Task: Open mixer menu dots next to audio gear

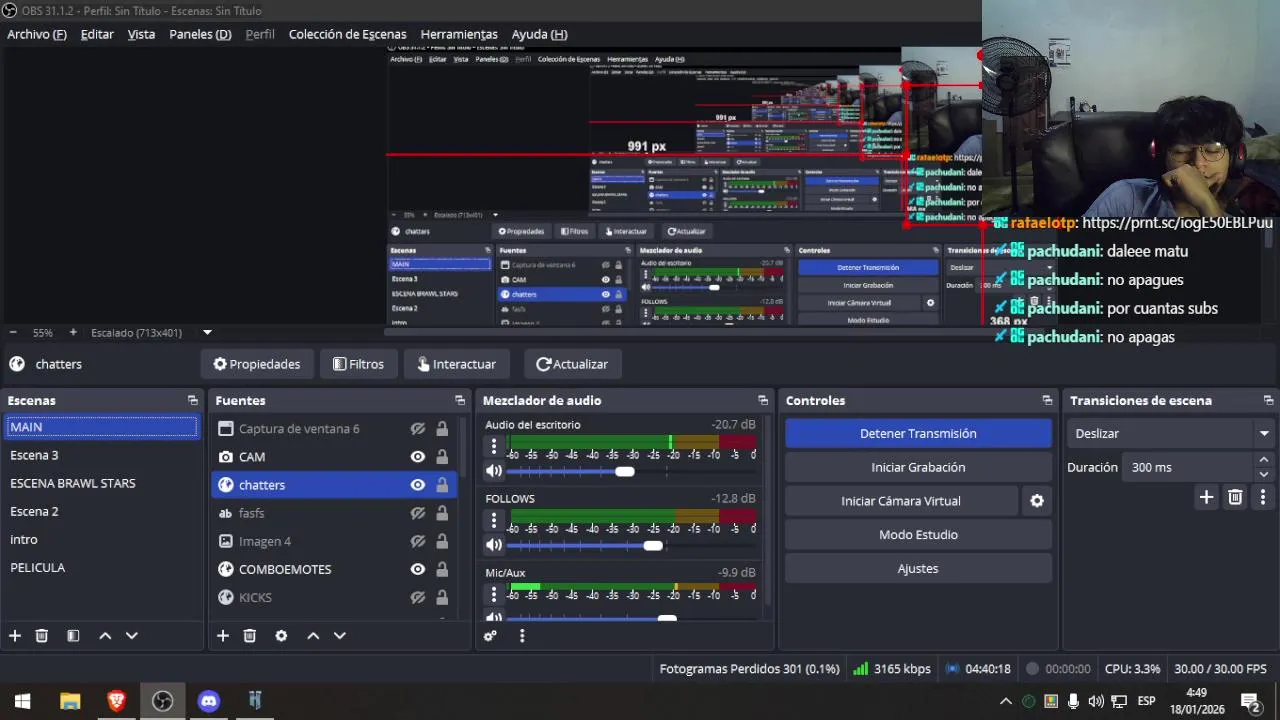Action: [521, 635]
